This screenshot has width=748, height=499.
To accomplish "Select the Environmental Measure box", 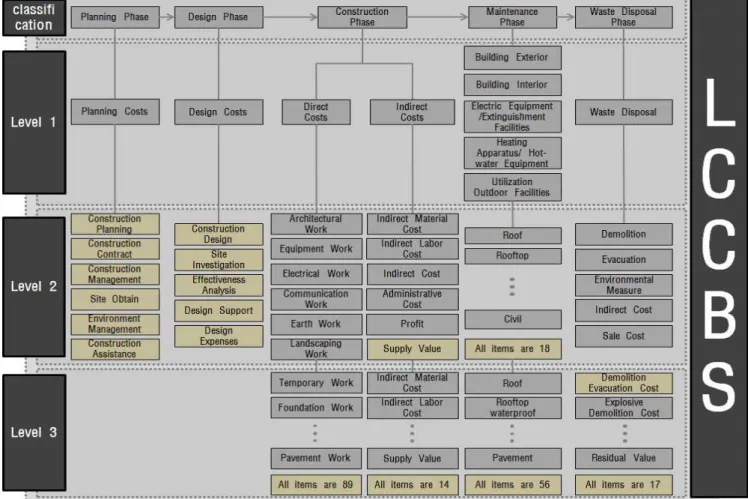I will [x=623, y=285].
